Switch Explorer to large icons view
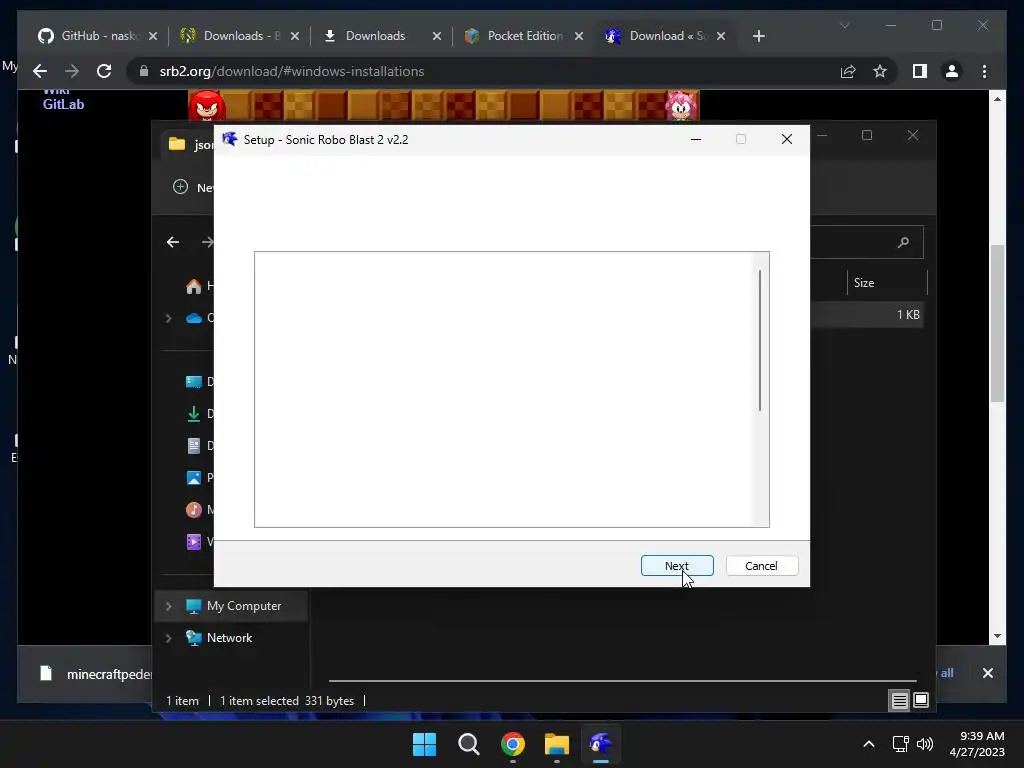Screen dimensions: 1024x768 [x=921, y=701]
